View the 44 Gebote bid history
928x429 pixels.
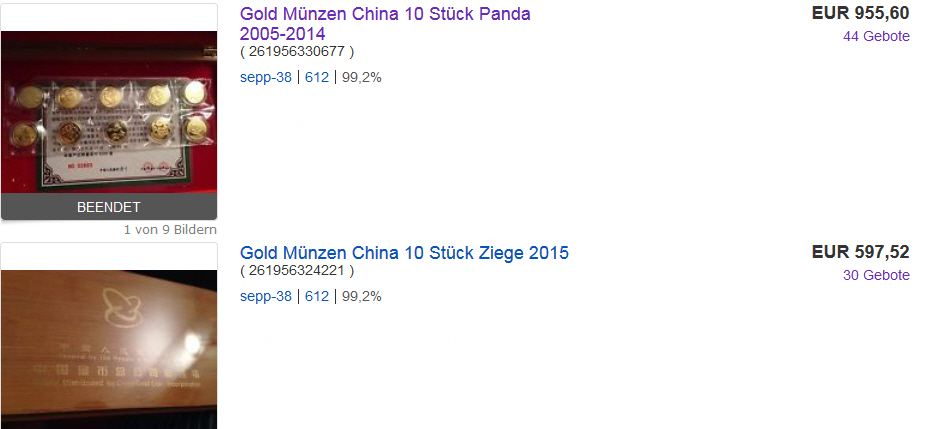coord(876,36)
